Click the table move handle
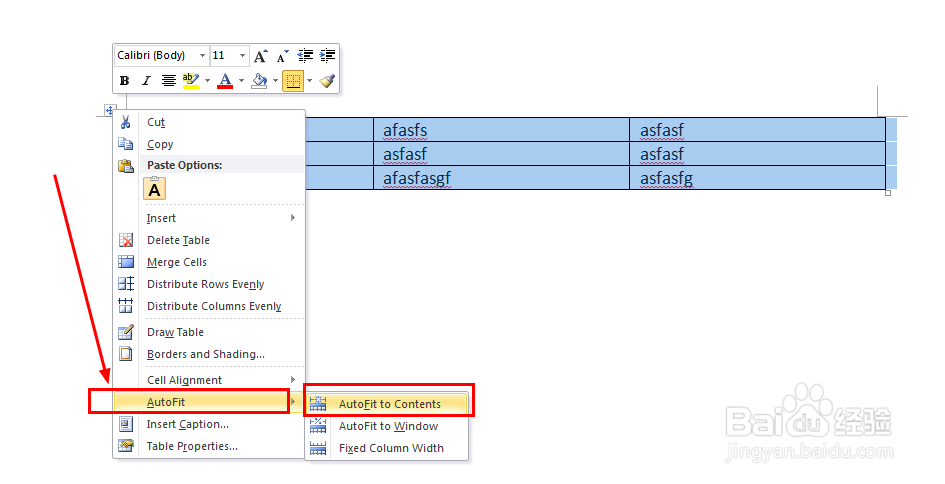Screen dimensions: 945x484 pos(109,110)
